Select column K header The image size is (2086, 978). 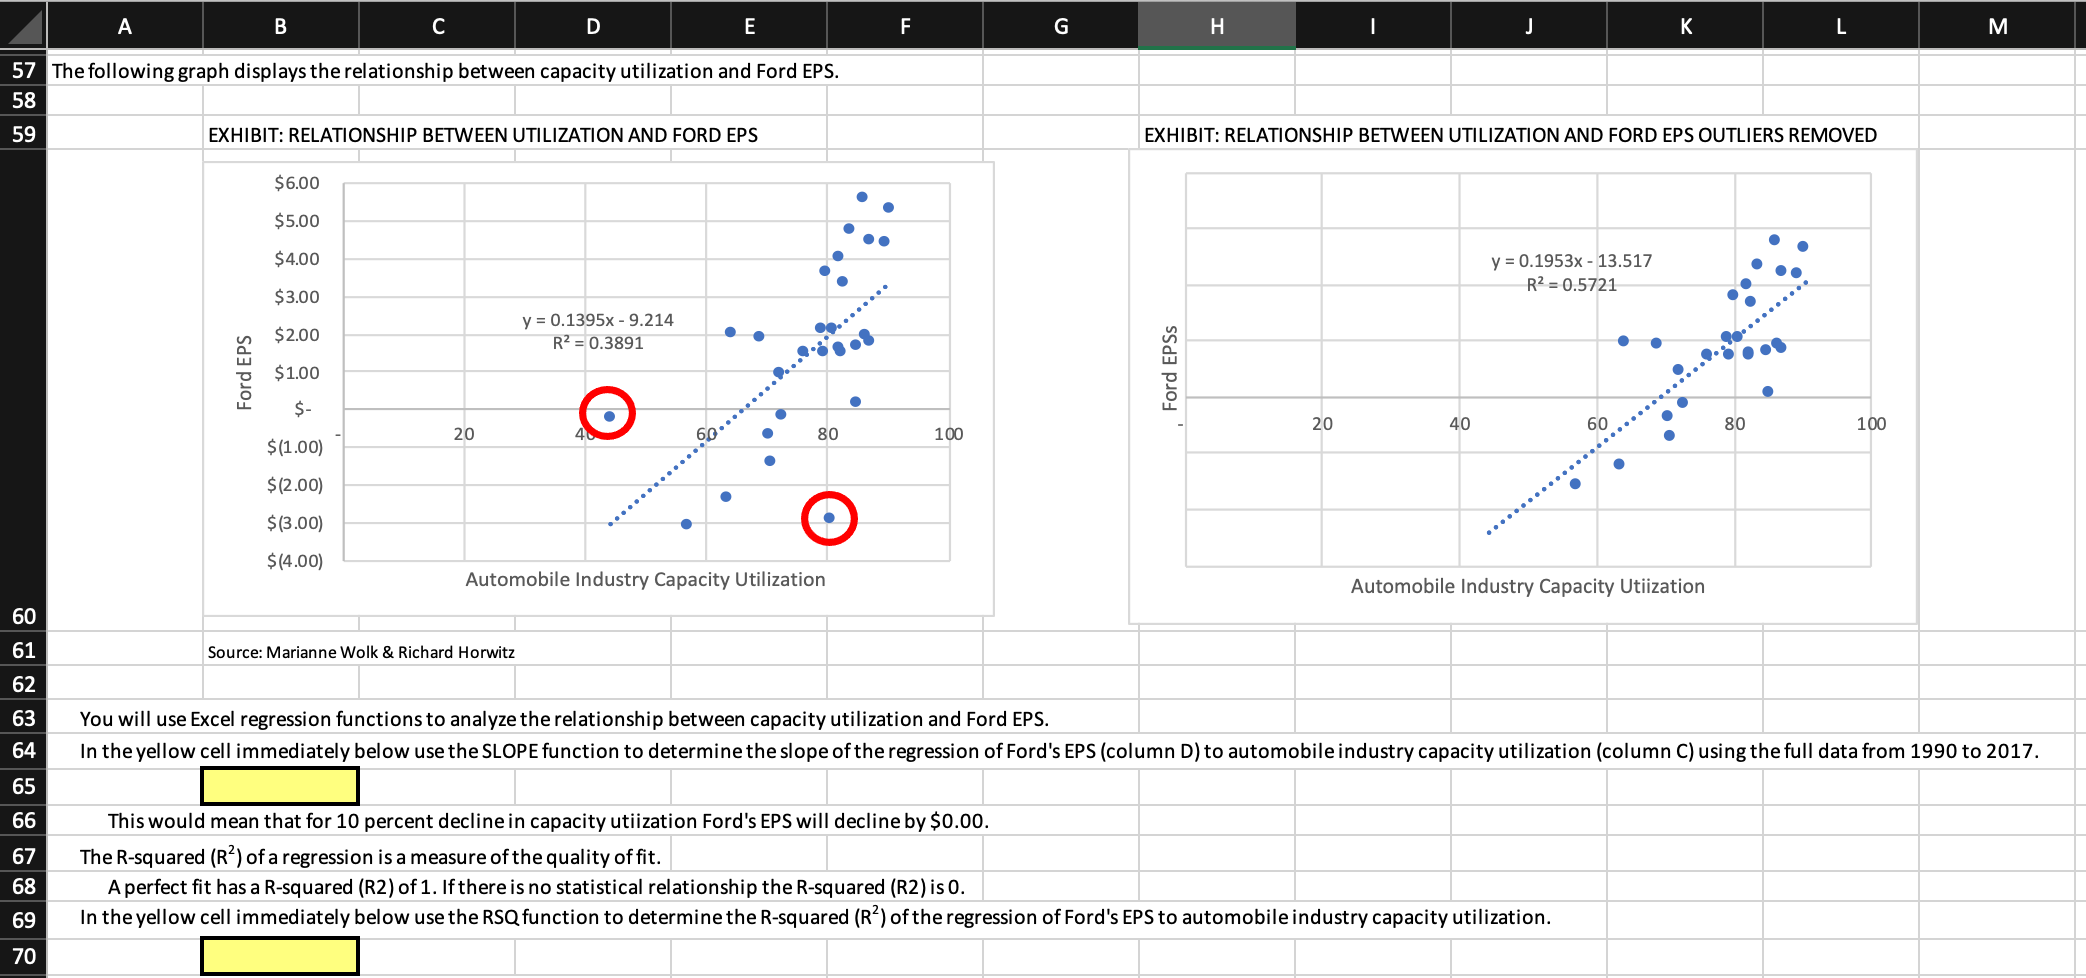pyautogui.click(x=1685, y=26)
